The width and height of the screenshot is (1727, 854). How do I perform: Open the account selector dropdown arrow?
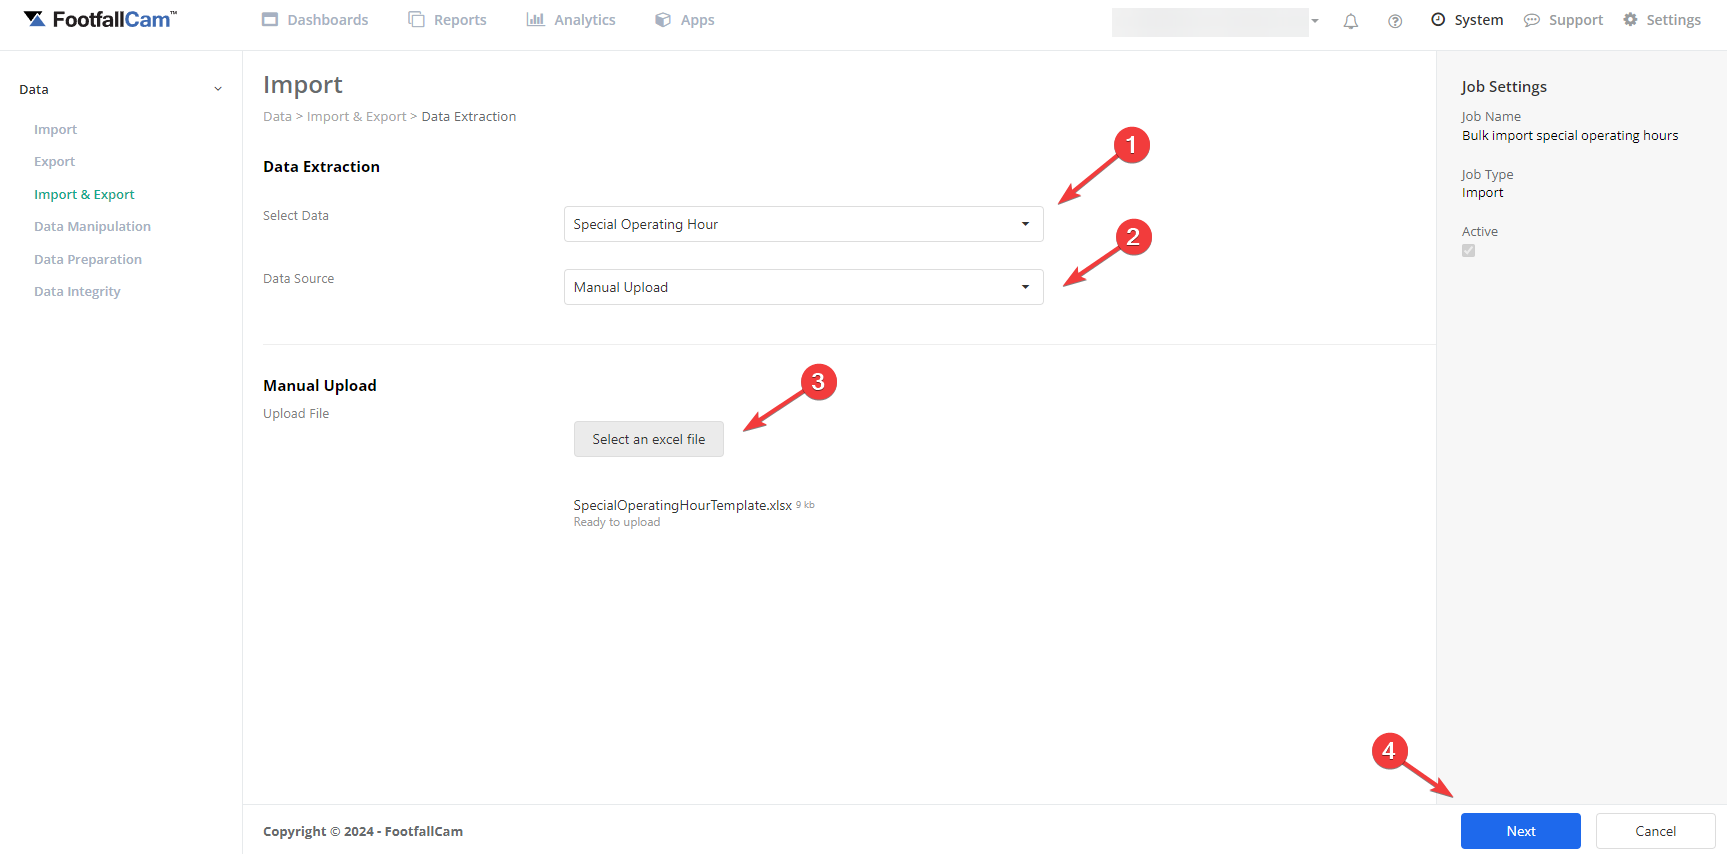pos(1315,21)
